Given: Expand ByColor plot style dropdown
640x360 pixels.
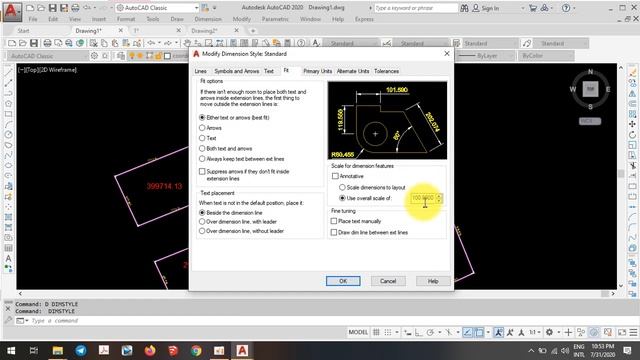Looking at the screenshot, I should click(x=570, y=56).
